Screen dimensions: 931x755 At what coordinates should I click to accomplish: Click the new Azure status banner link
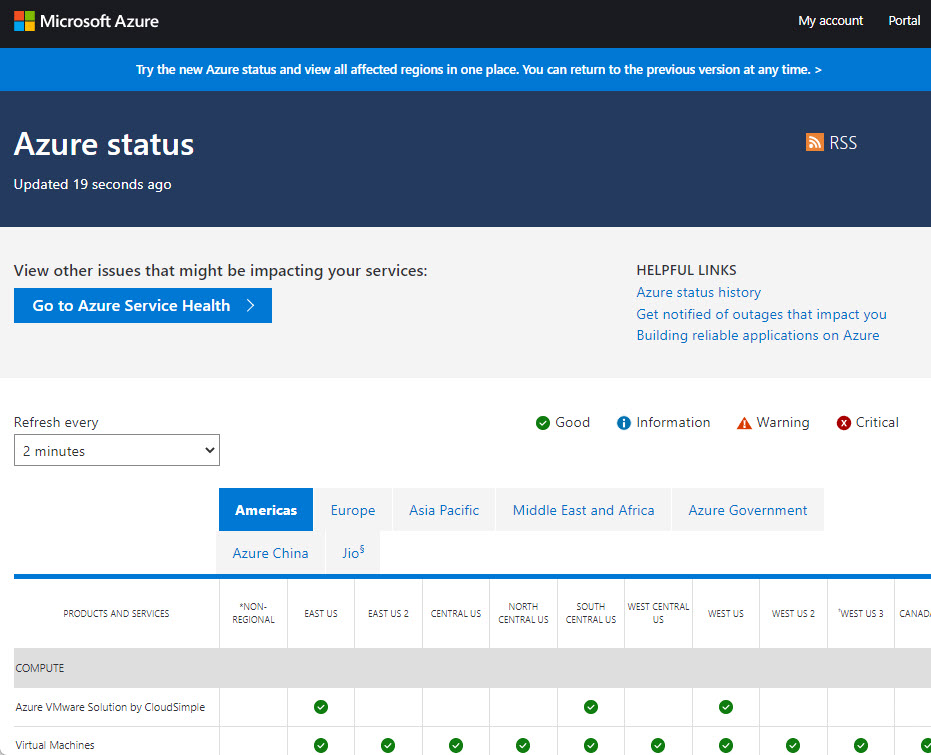479,69
